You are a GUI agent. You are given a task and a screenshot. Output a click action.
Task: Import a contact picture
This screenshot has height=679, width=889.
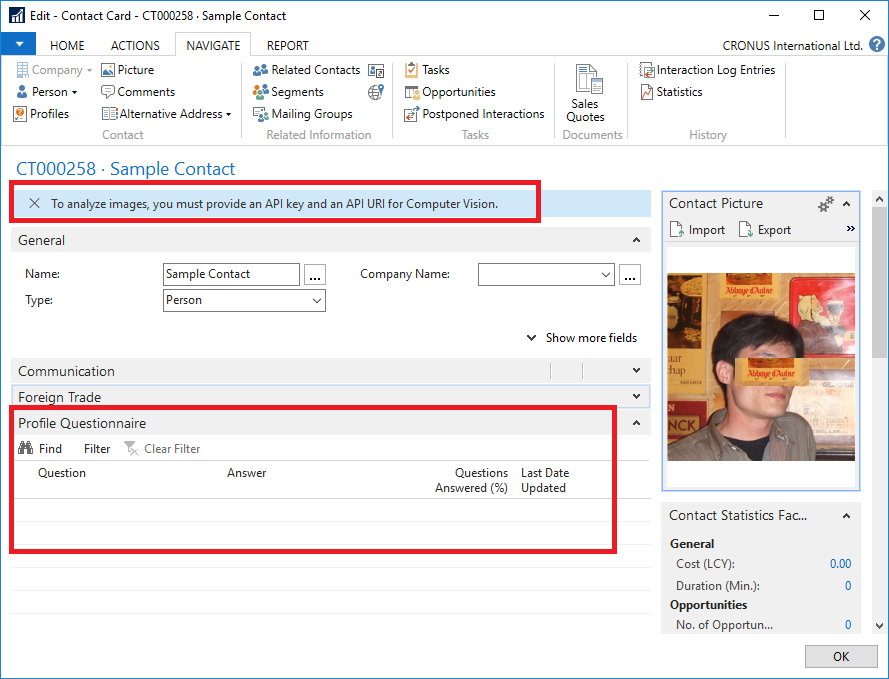697,230
